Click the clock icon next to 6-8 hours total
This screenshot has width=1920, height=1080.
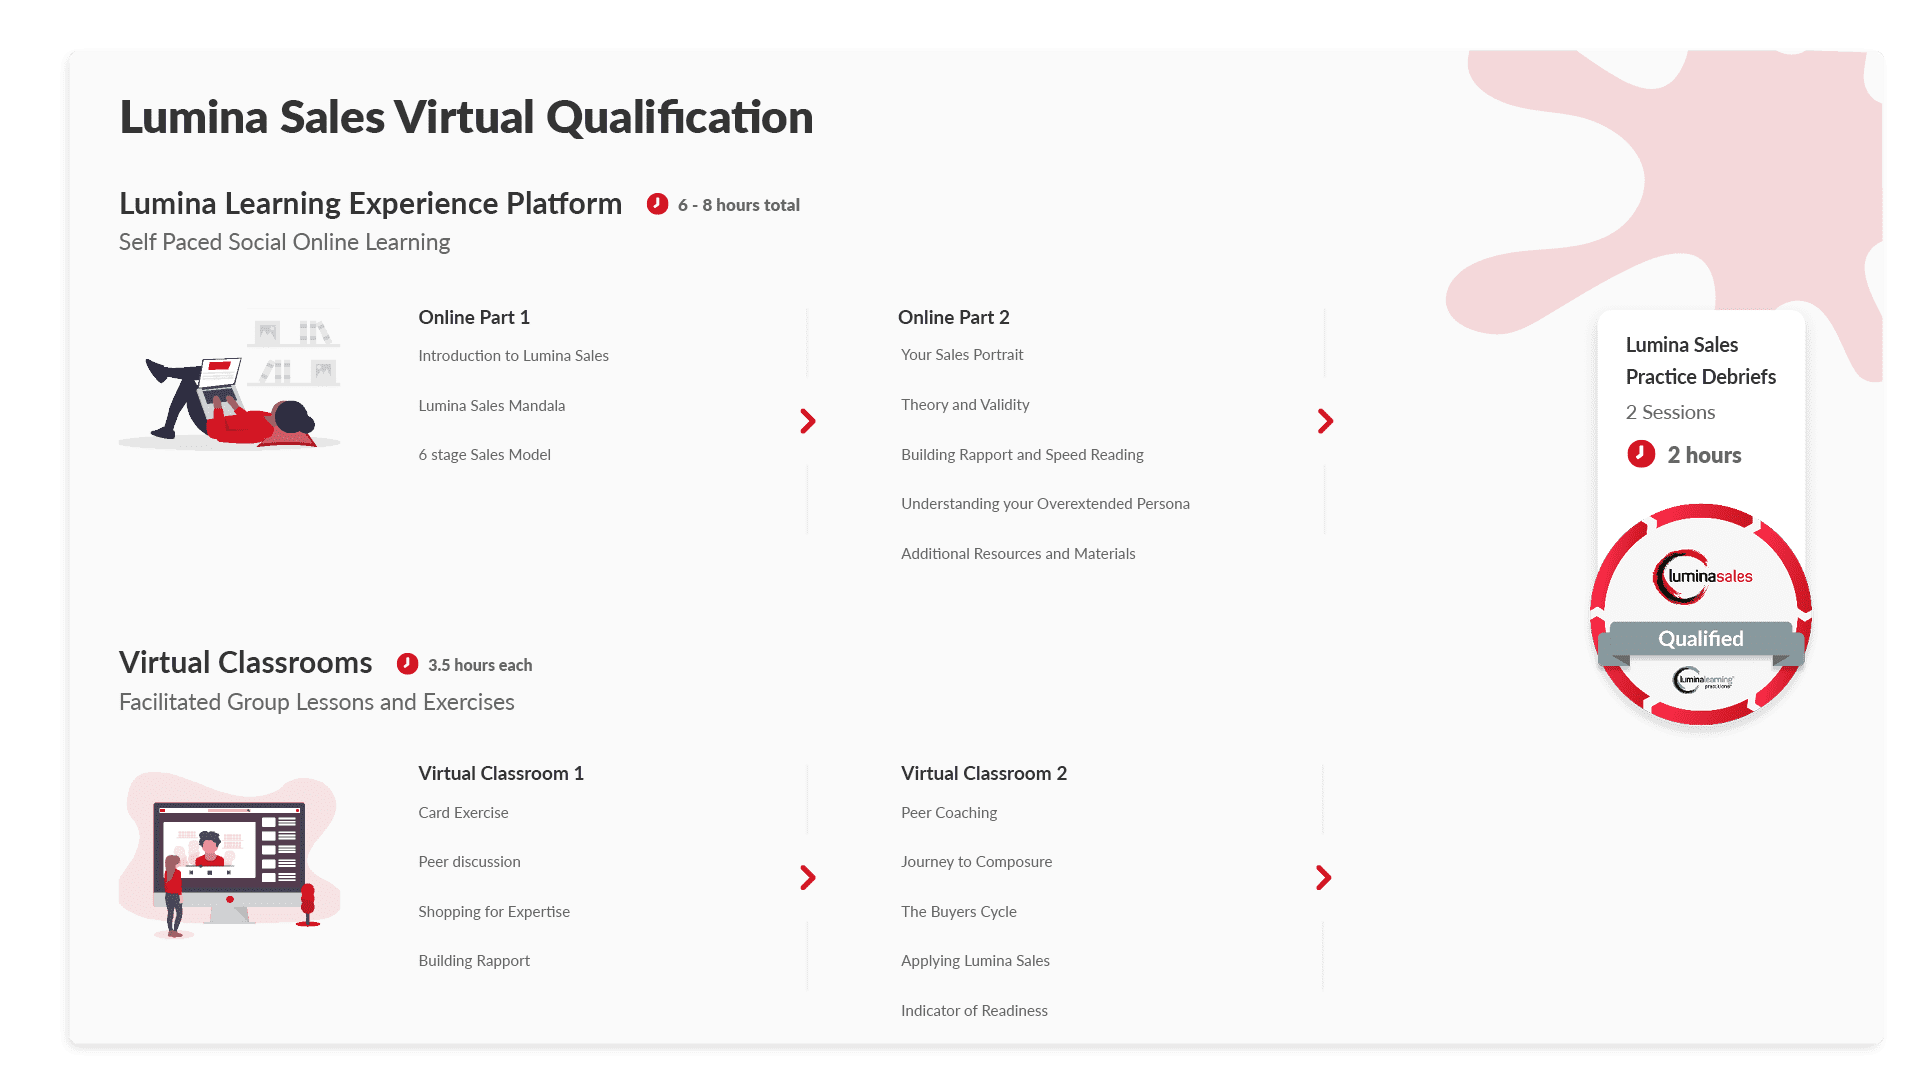pyautogui.click(x=657, y=204)
